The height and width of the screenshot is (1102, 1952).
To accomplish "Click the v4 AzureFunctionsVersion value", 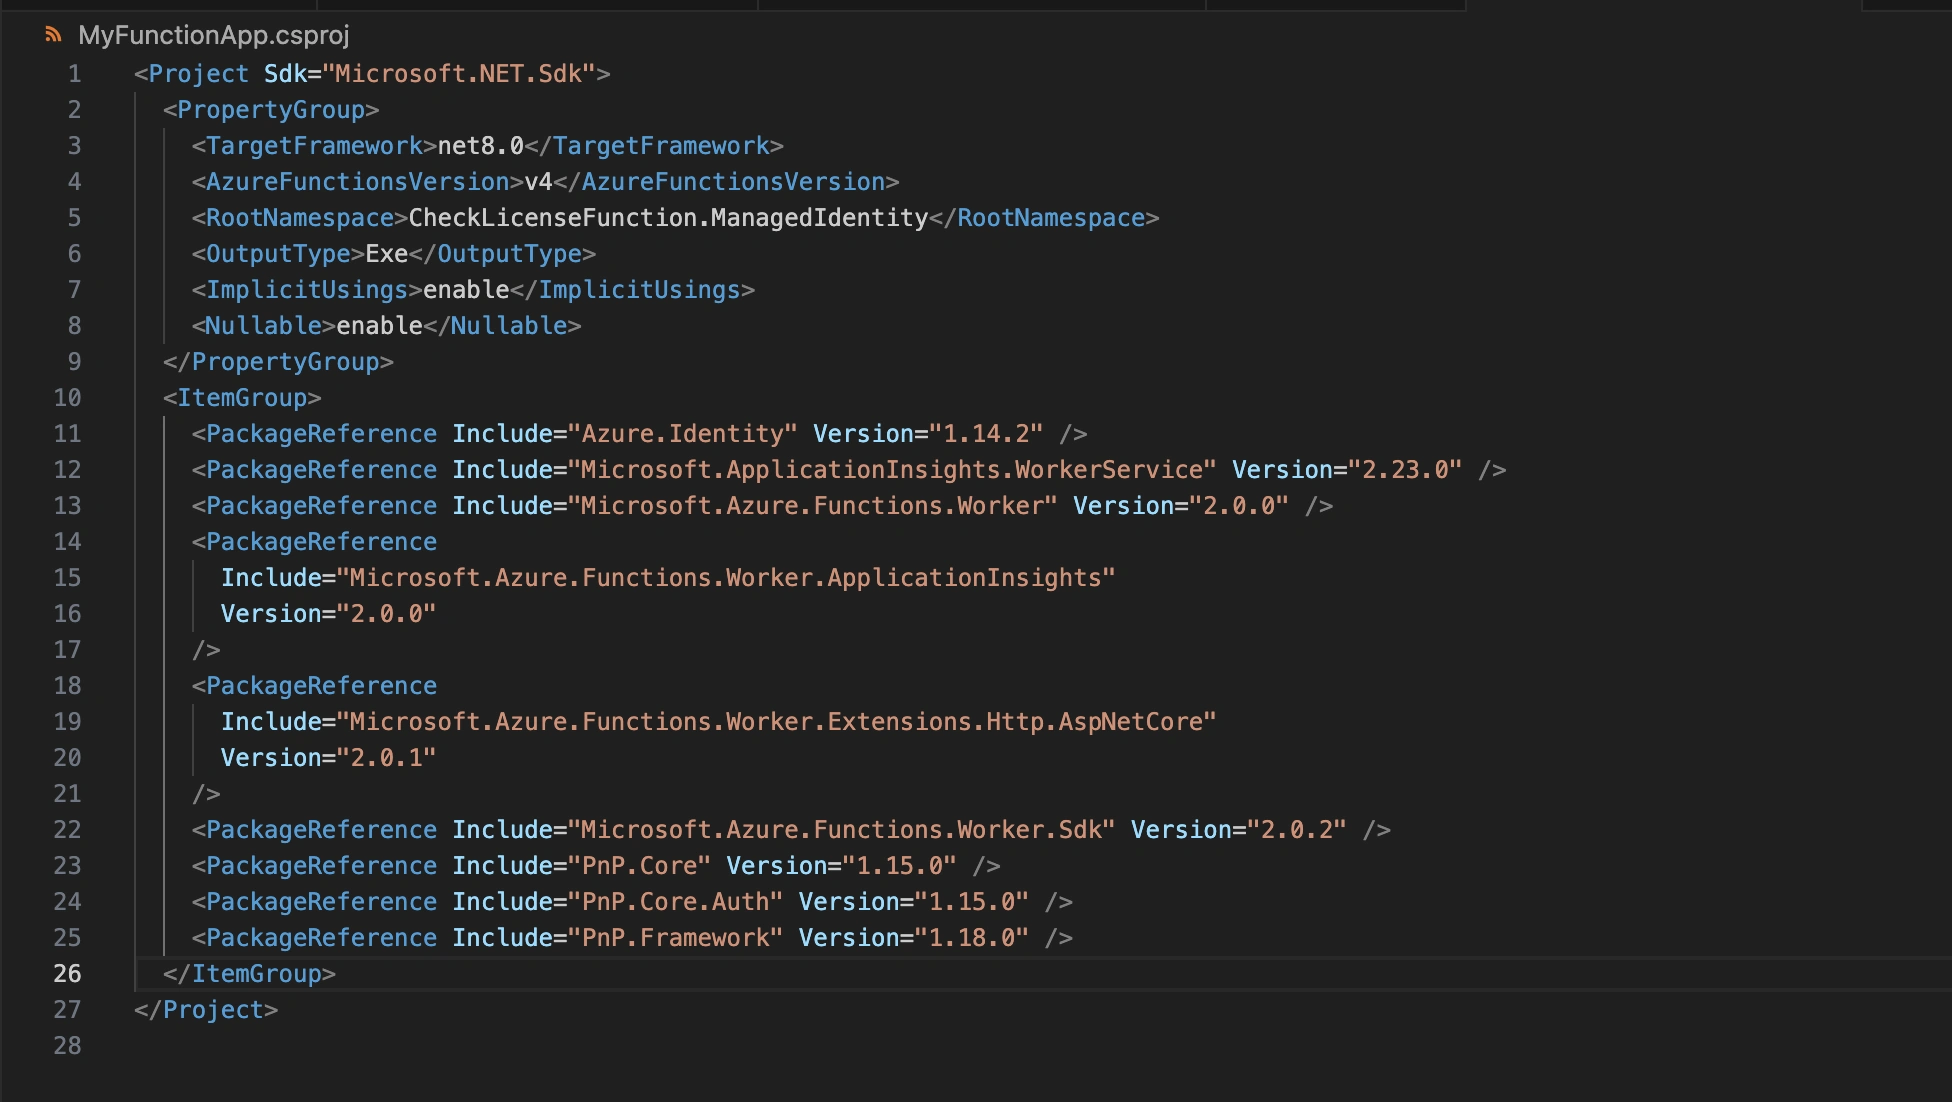I will pyautogui.click(x=539, y=182).
